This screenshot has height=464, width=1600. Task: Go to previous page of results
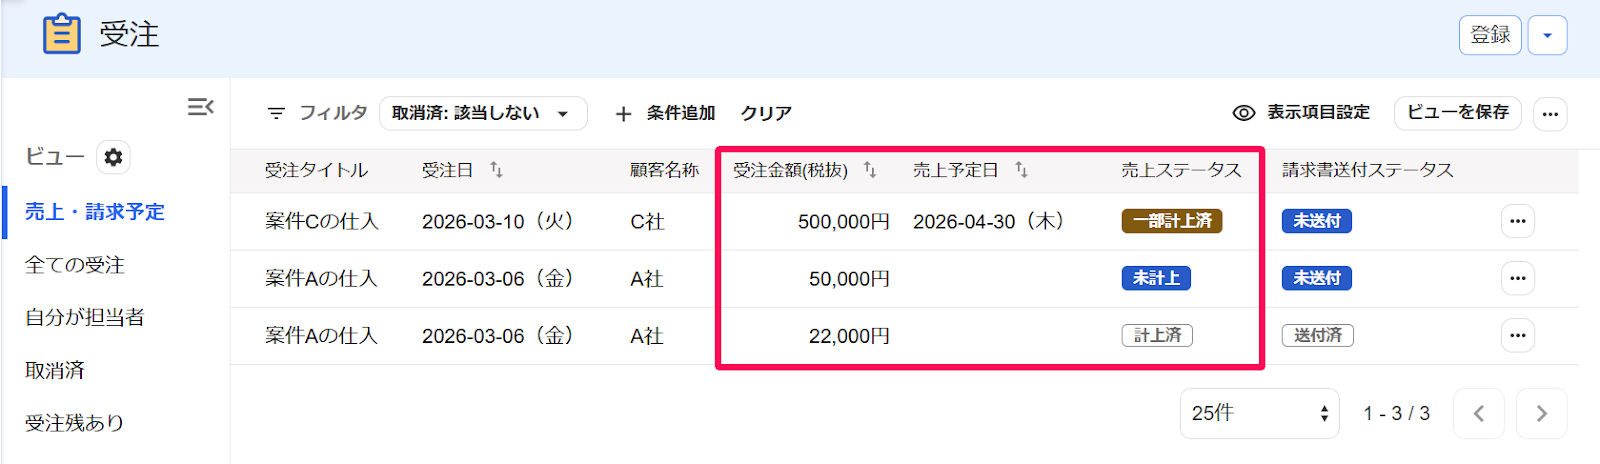(1479, 413)
